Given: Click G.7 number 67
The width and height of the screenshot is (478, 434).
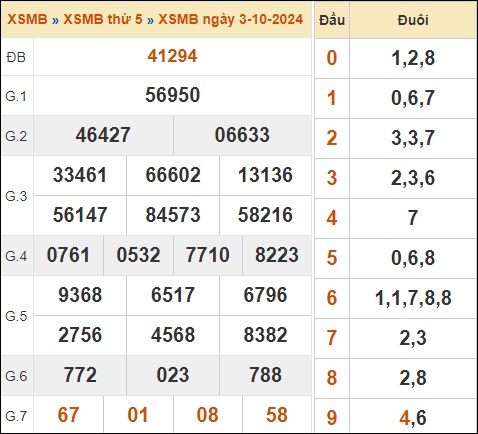Looking at the screenshot, I should (68, 415).
